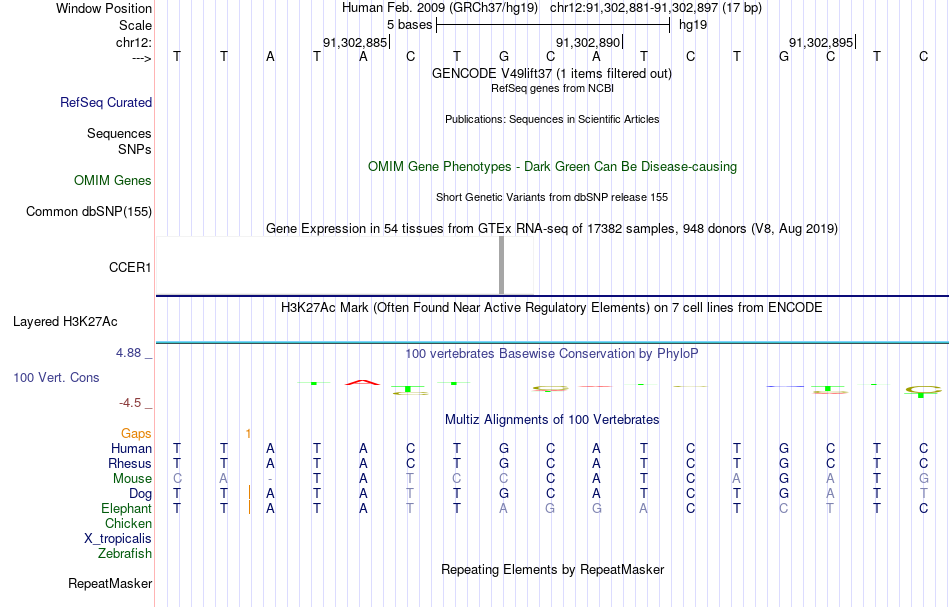This screenshot has height=607, width=950.
Task: Click the SNPs track label
Action: [x=135, y=149]
